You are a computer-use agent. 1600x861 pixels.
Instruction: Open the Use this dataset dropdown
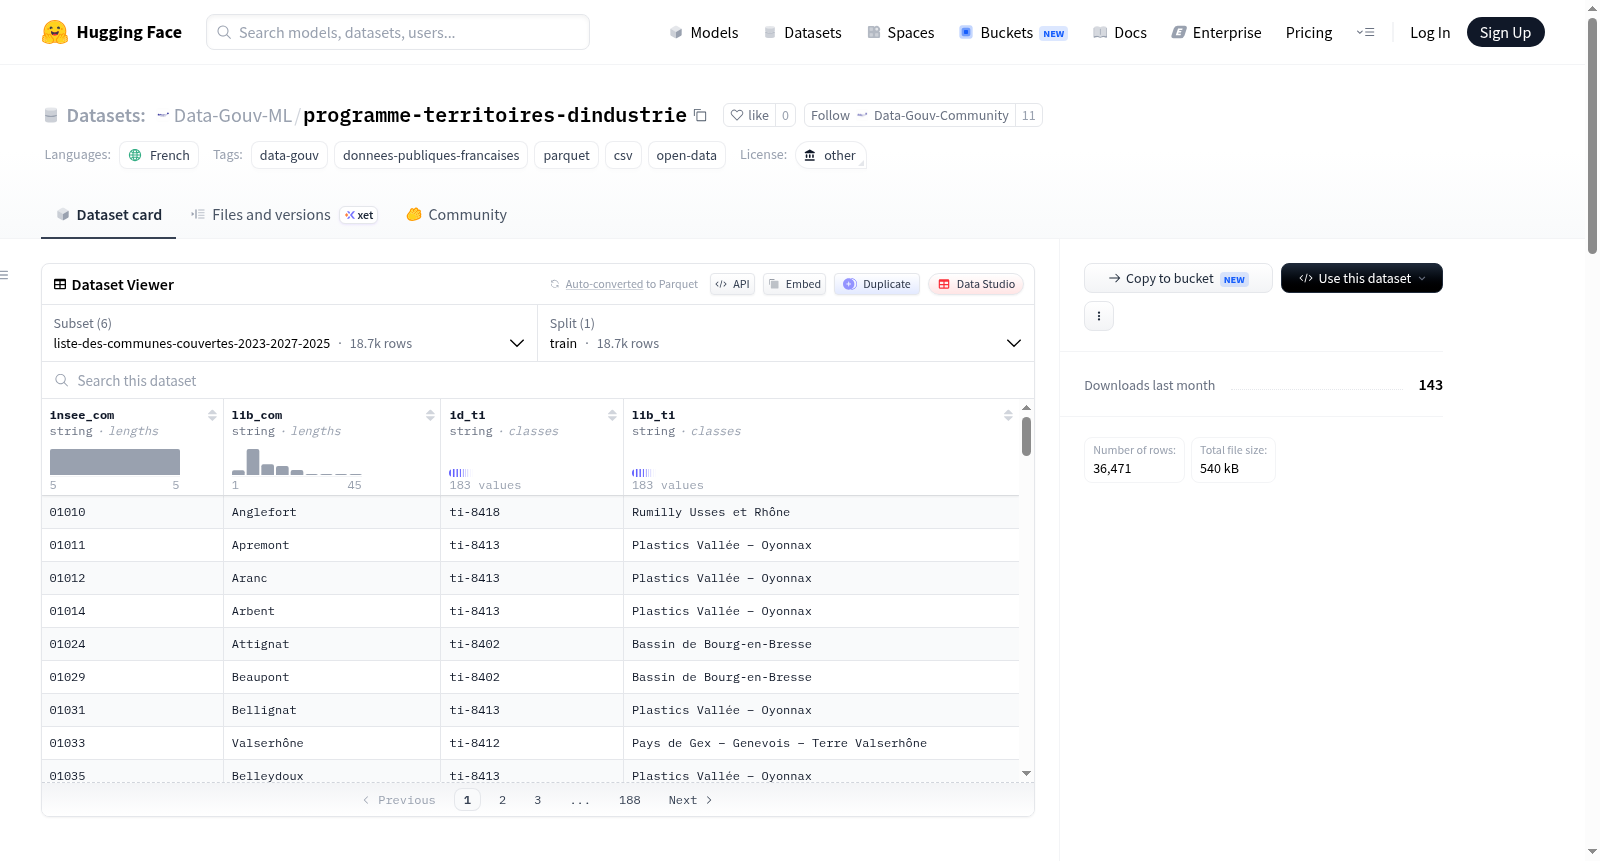click(x=1361, y=278)
